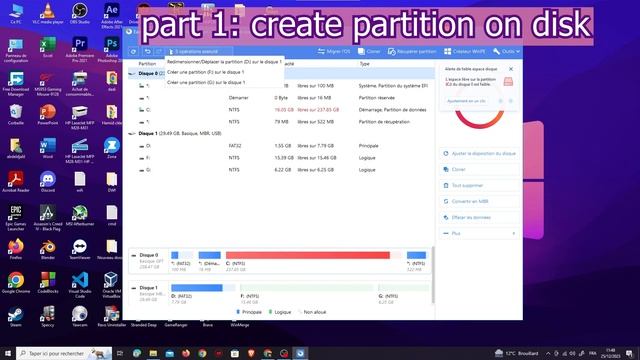The height and width of the screenshot is (360, 640).
Task: Collapse the Disque 0 tree row
Action: [131, 73]
